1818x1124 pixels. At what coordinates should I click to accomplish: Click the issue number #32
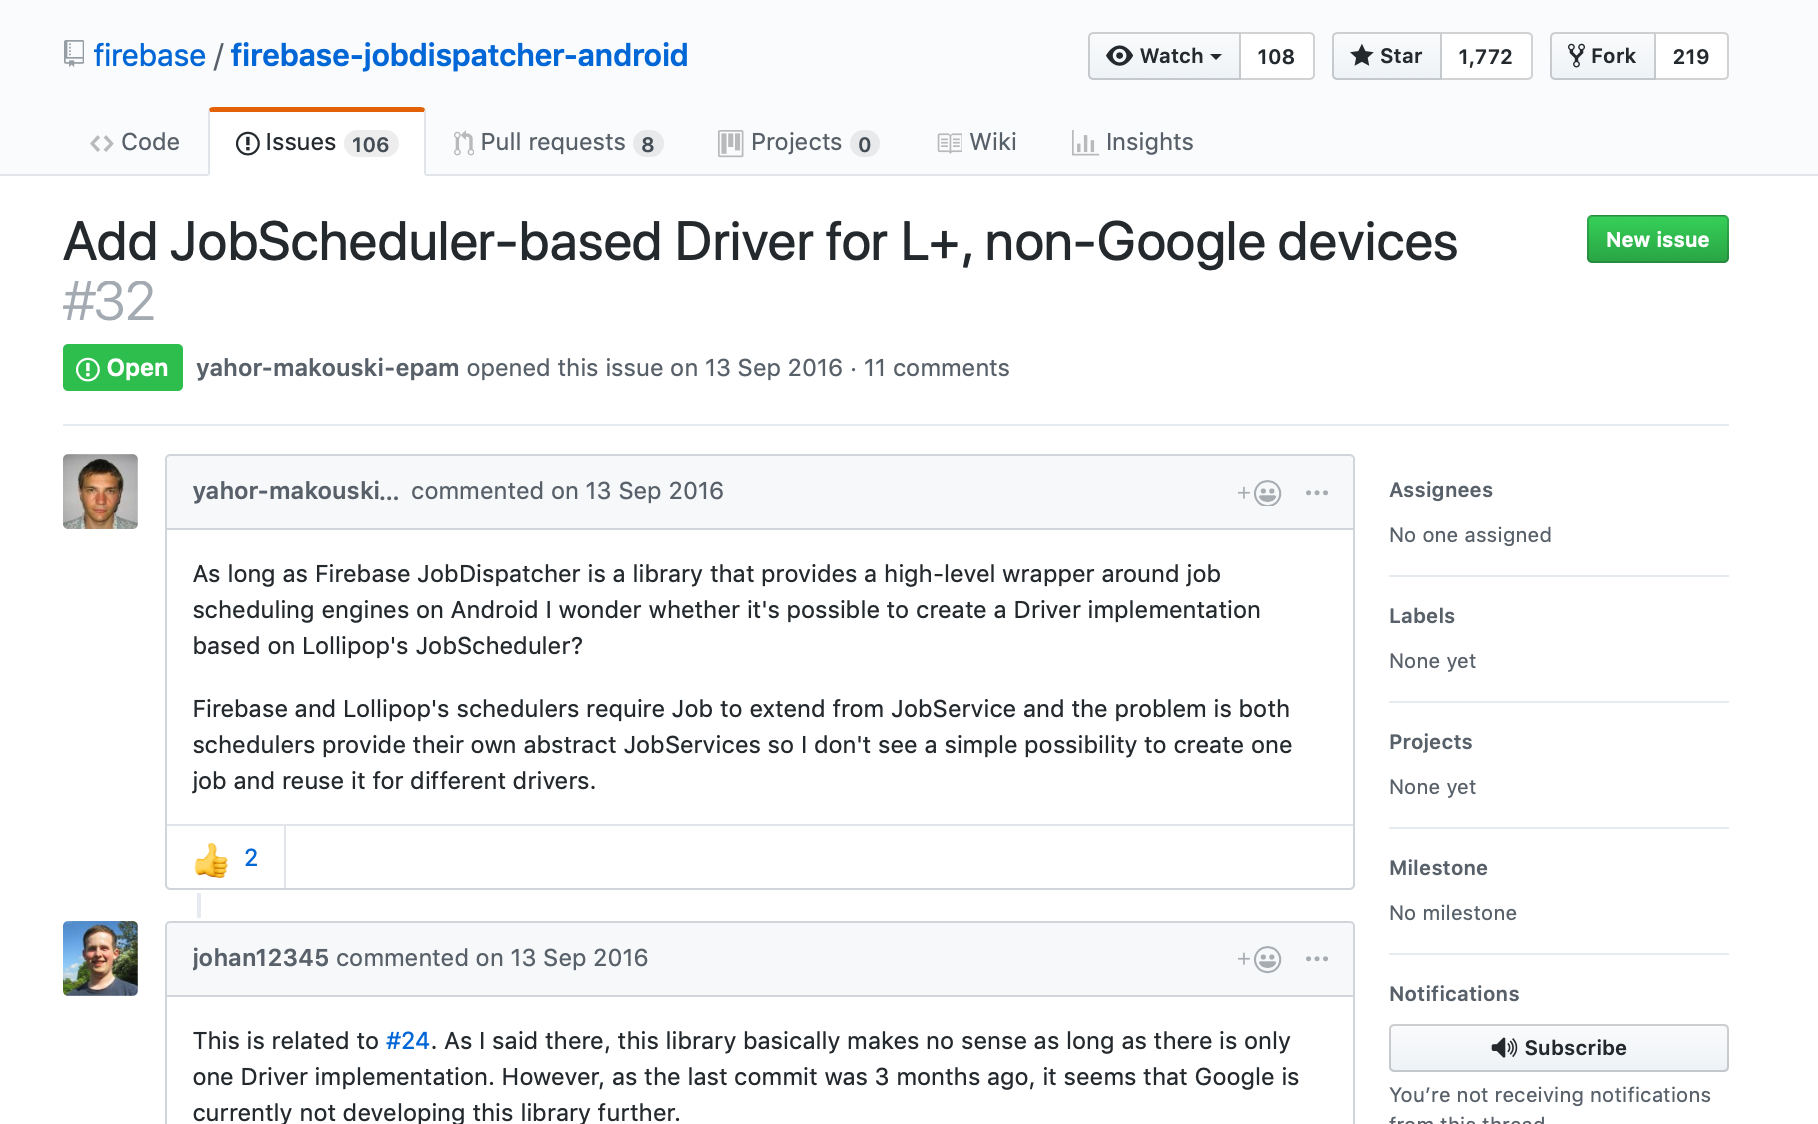pos(109,301)
